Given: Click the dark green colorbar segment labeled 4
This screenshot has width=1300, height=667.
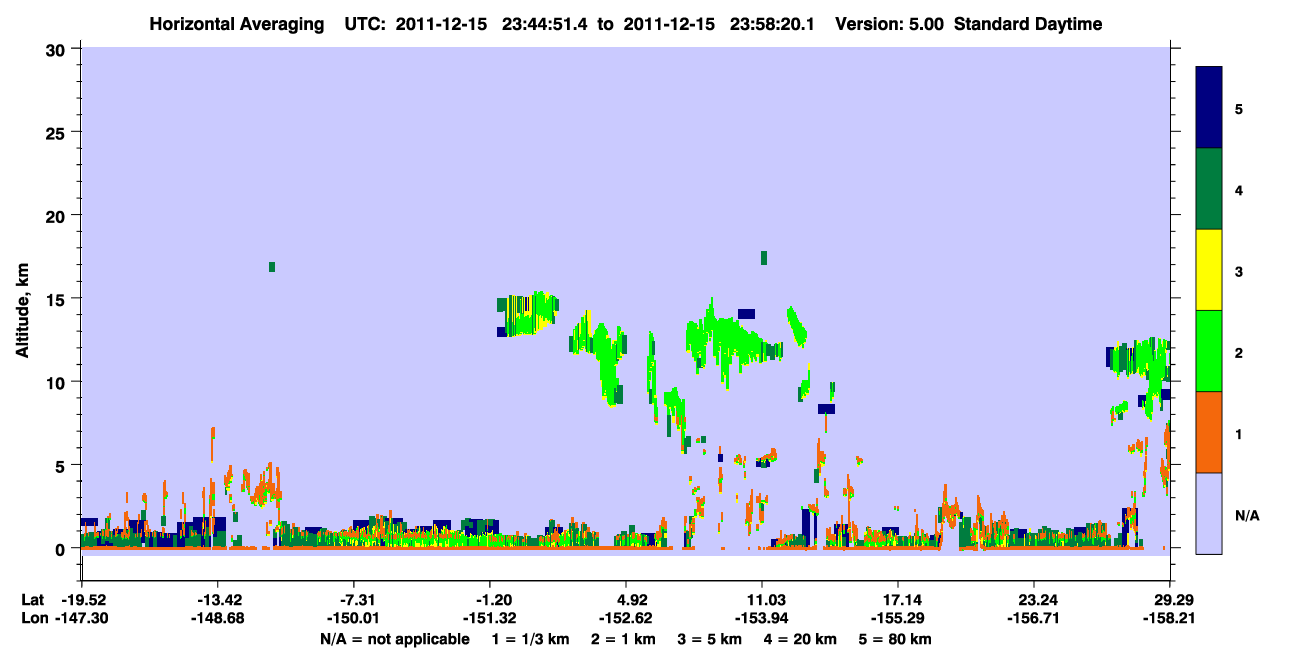Looking at the screenshot, I should point(1209,189).
